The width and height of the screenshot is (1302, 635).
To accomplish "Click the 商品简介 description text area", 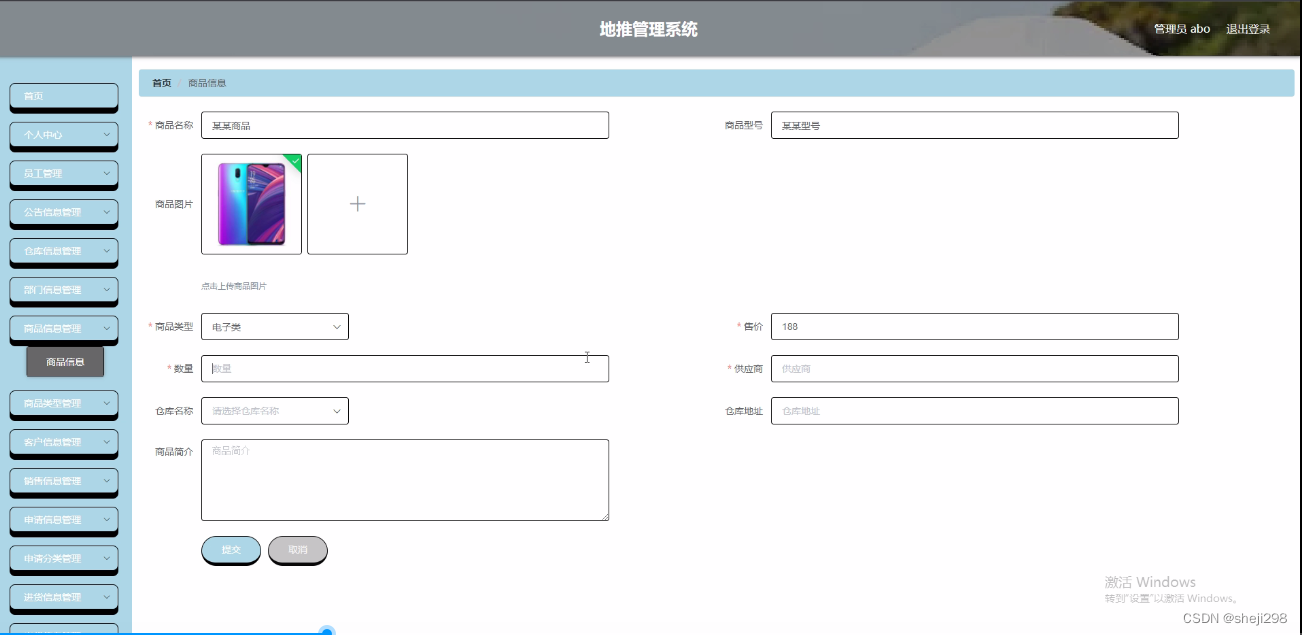I will click(x=404, y=478).
